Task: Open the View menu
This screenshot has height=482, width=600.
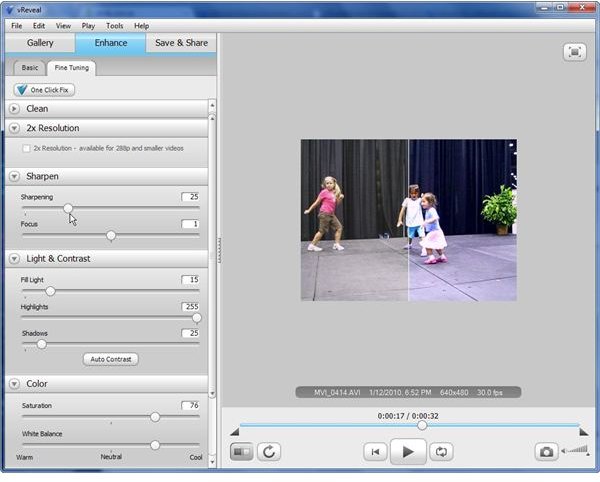Action: pos(63,26)
